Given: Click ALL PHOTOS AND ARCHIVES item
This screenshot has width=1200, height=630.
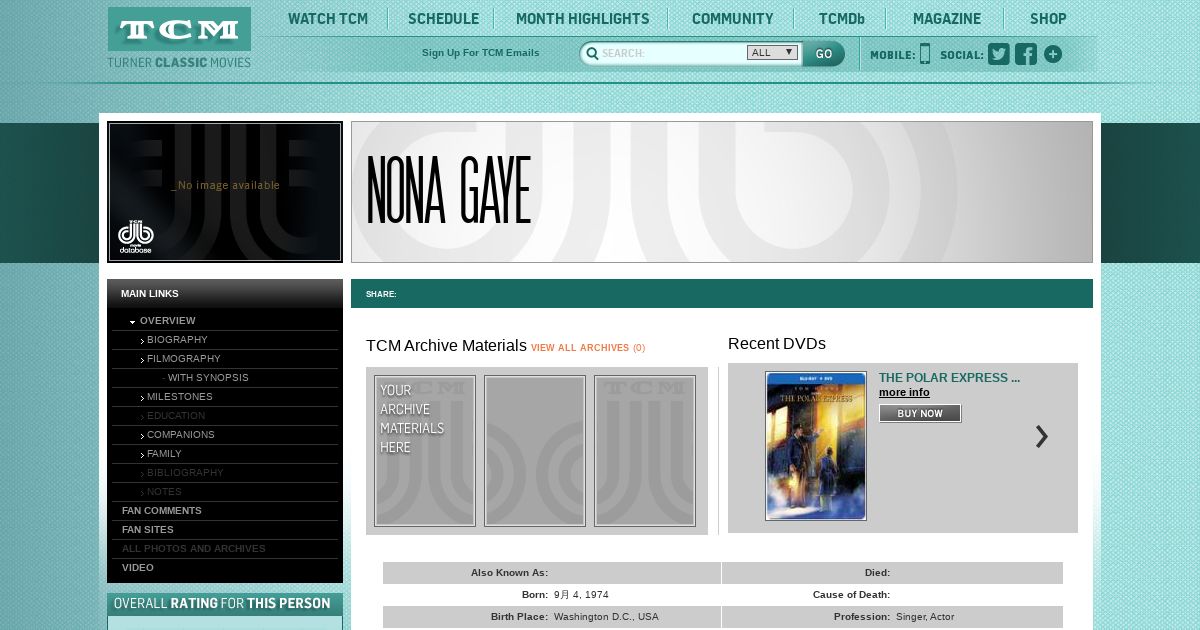Looking at the screenshot, I should 194,549.
